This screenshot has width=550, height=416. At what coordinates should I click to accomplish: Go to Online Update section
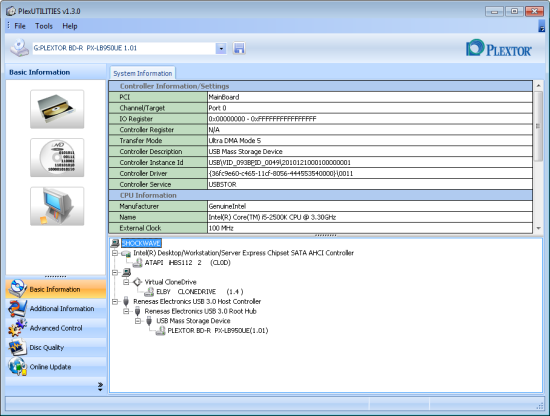tap(56, 367)
